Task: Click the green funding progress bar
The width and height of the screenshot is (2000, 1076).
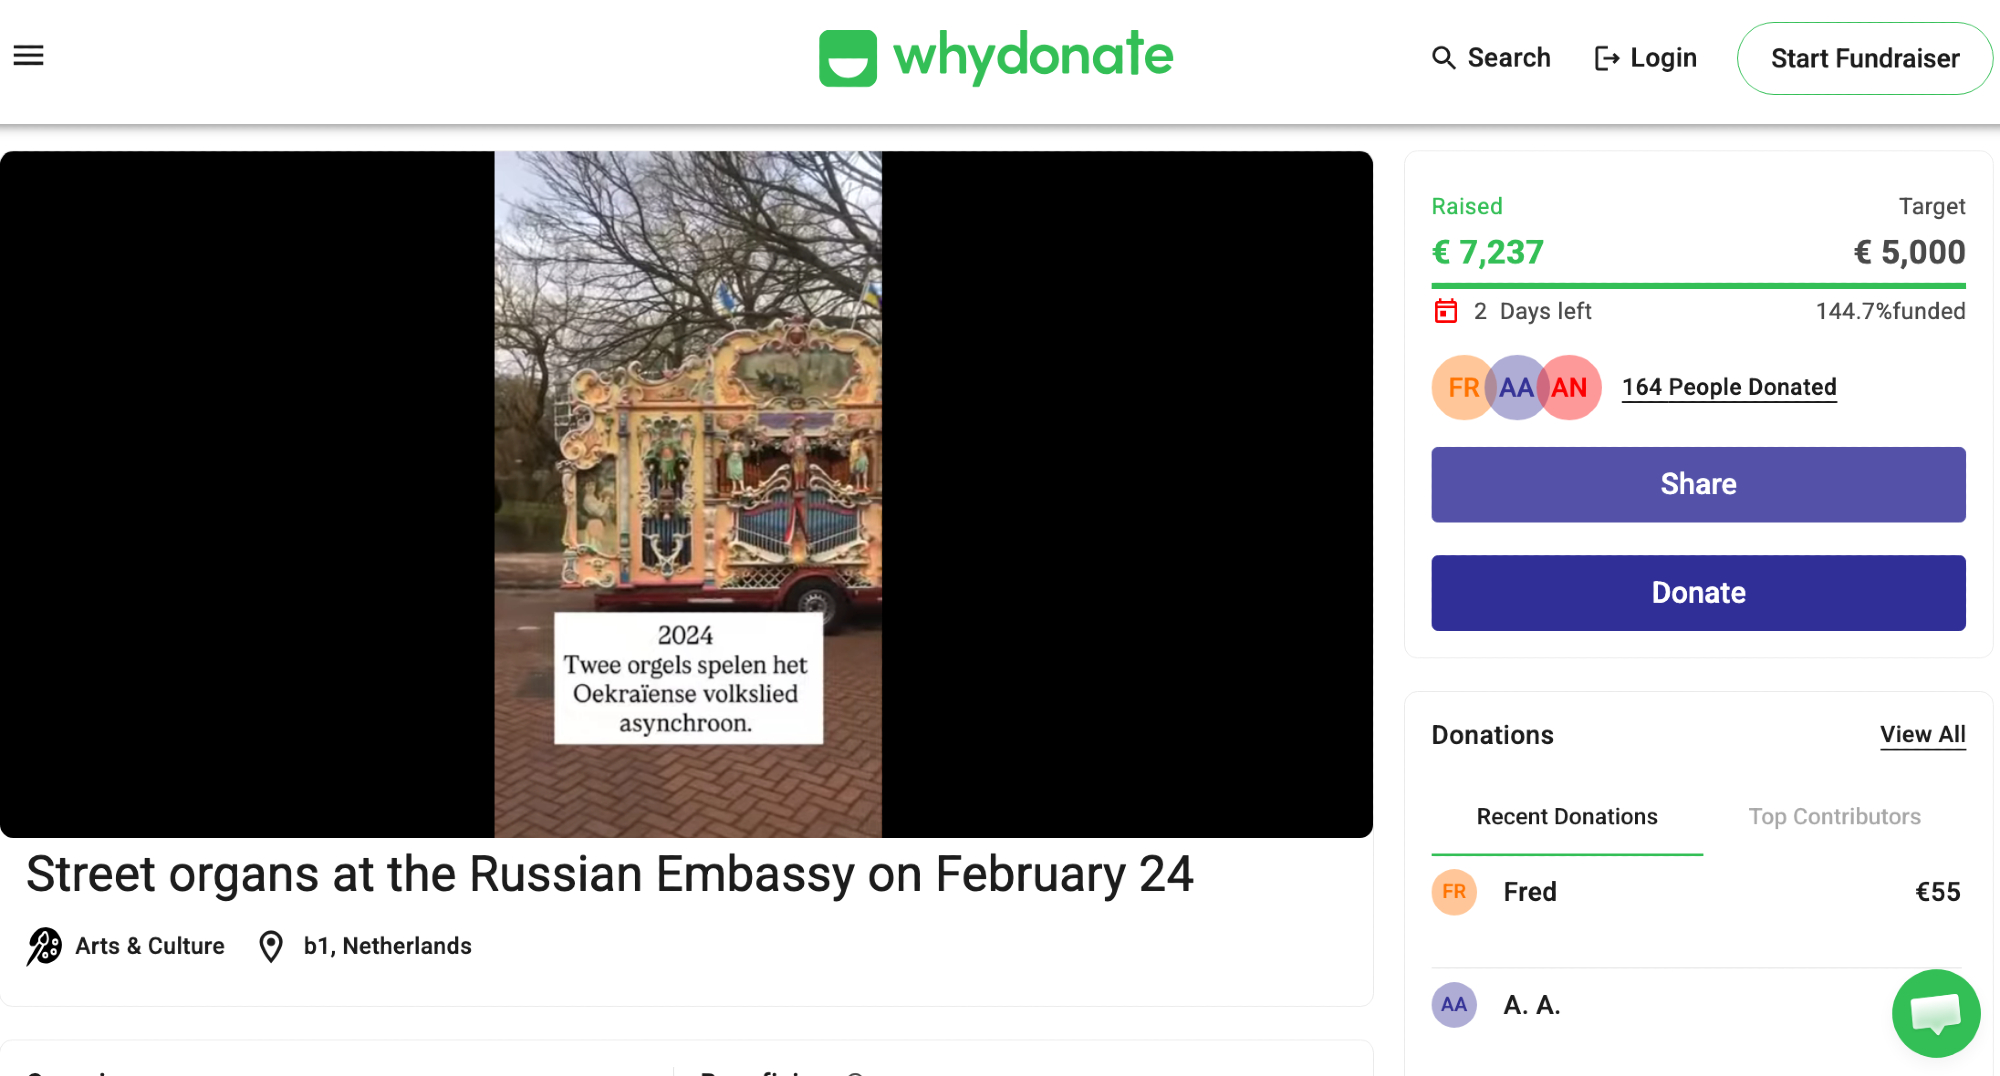Action: pyautogui.click(x=1698, y=286)
